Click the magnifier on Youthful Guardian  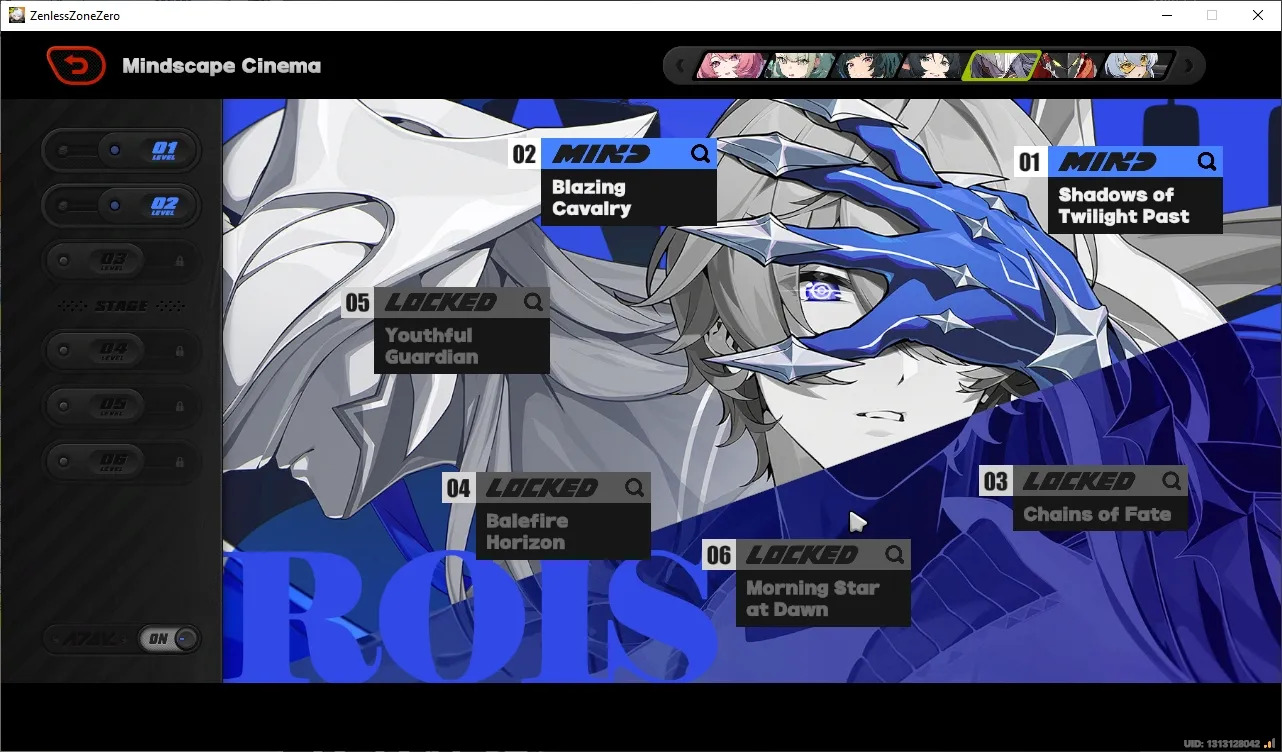click(x=534, y=301)
